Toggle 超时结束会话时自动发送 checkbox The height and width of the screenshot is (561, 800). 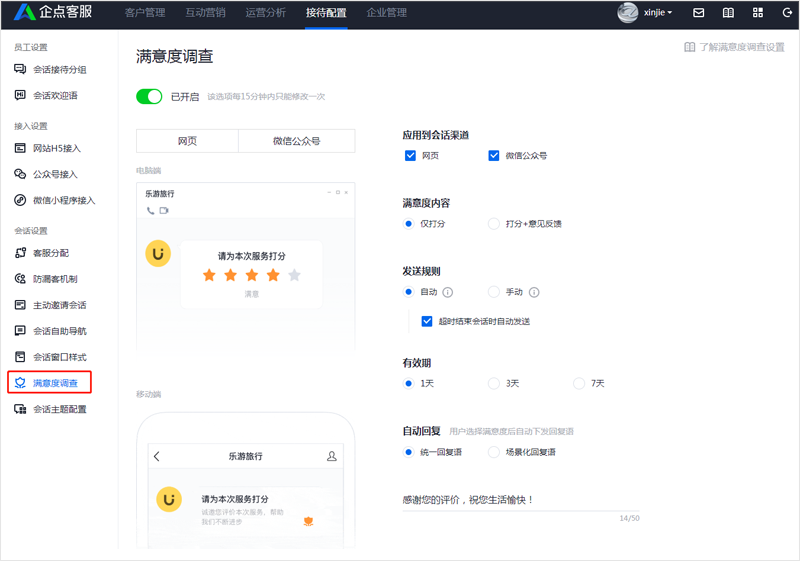(x=427, y=321)
